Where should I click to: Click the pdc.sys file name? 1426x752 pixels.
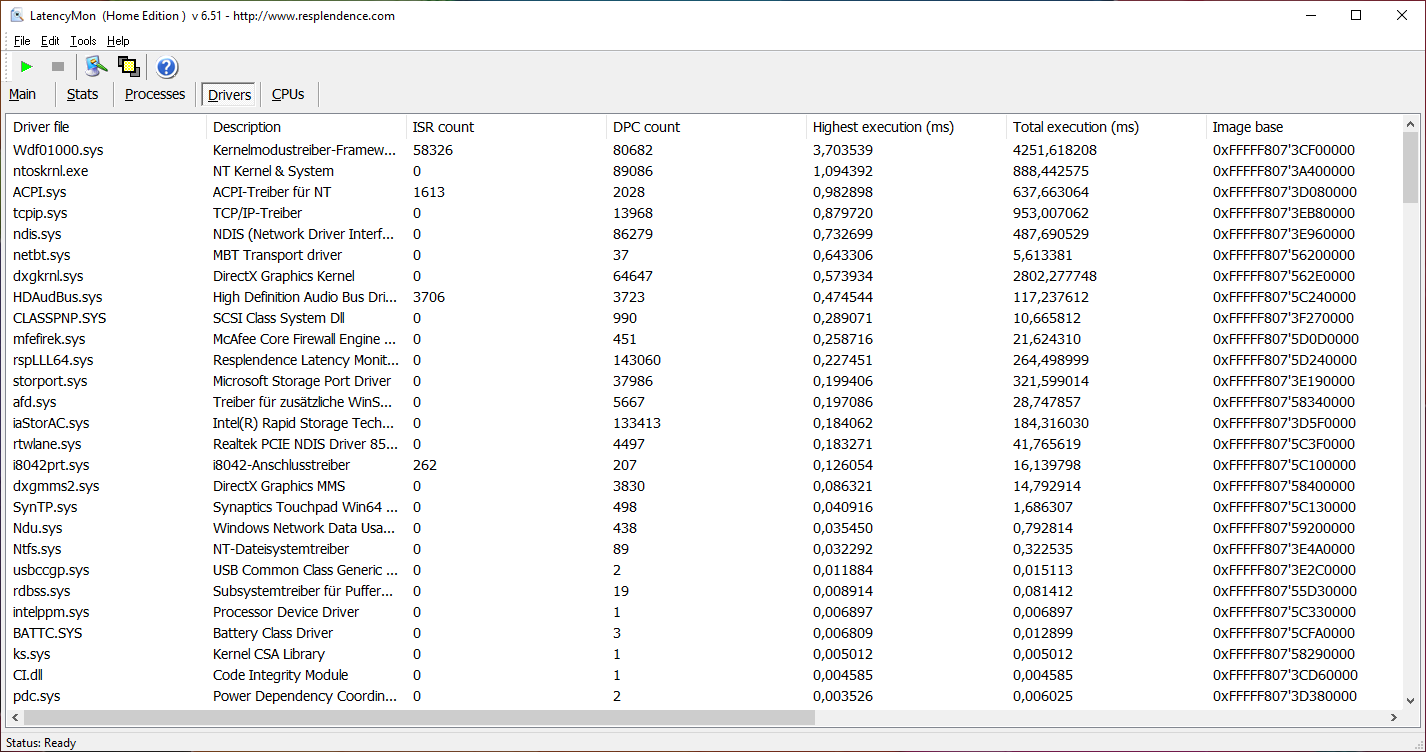pos(36,696)
